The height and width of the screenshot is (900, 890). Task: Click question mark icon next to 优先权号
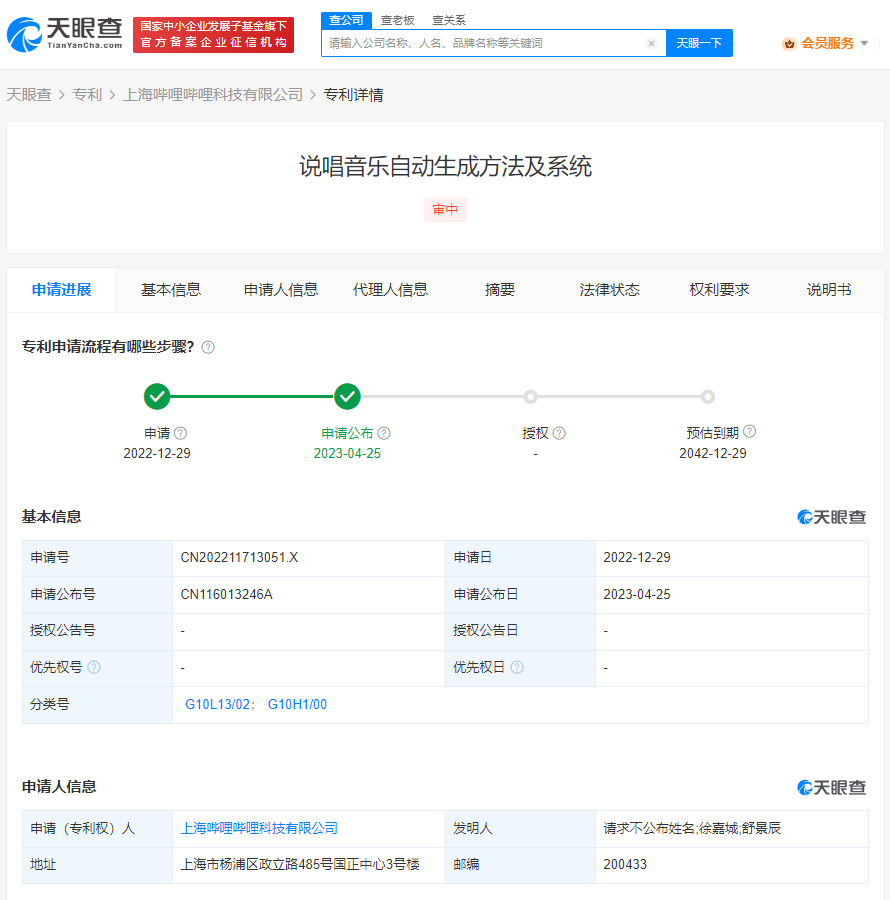93,667
